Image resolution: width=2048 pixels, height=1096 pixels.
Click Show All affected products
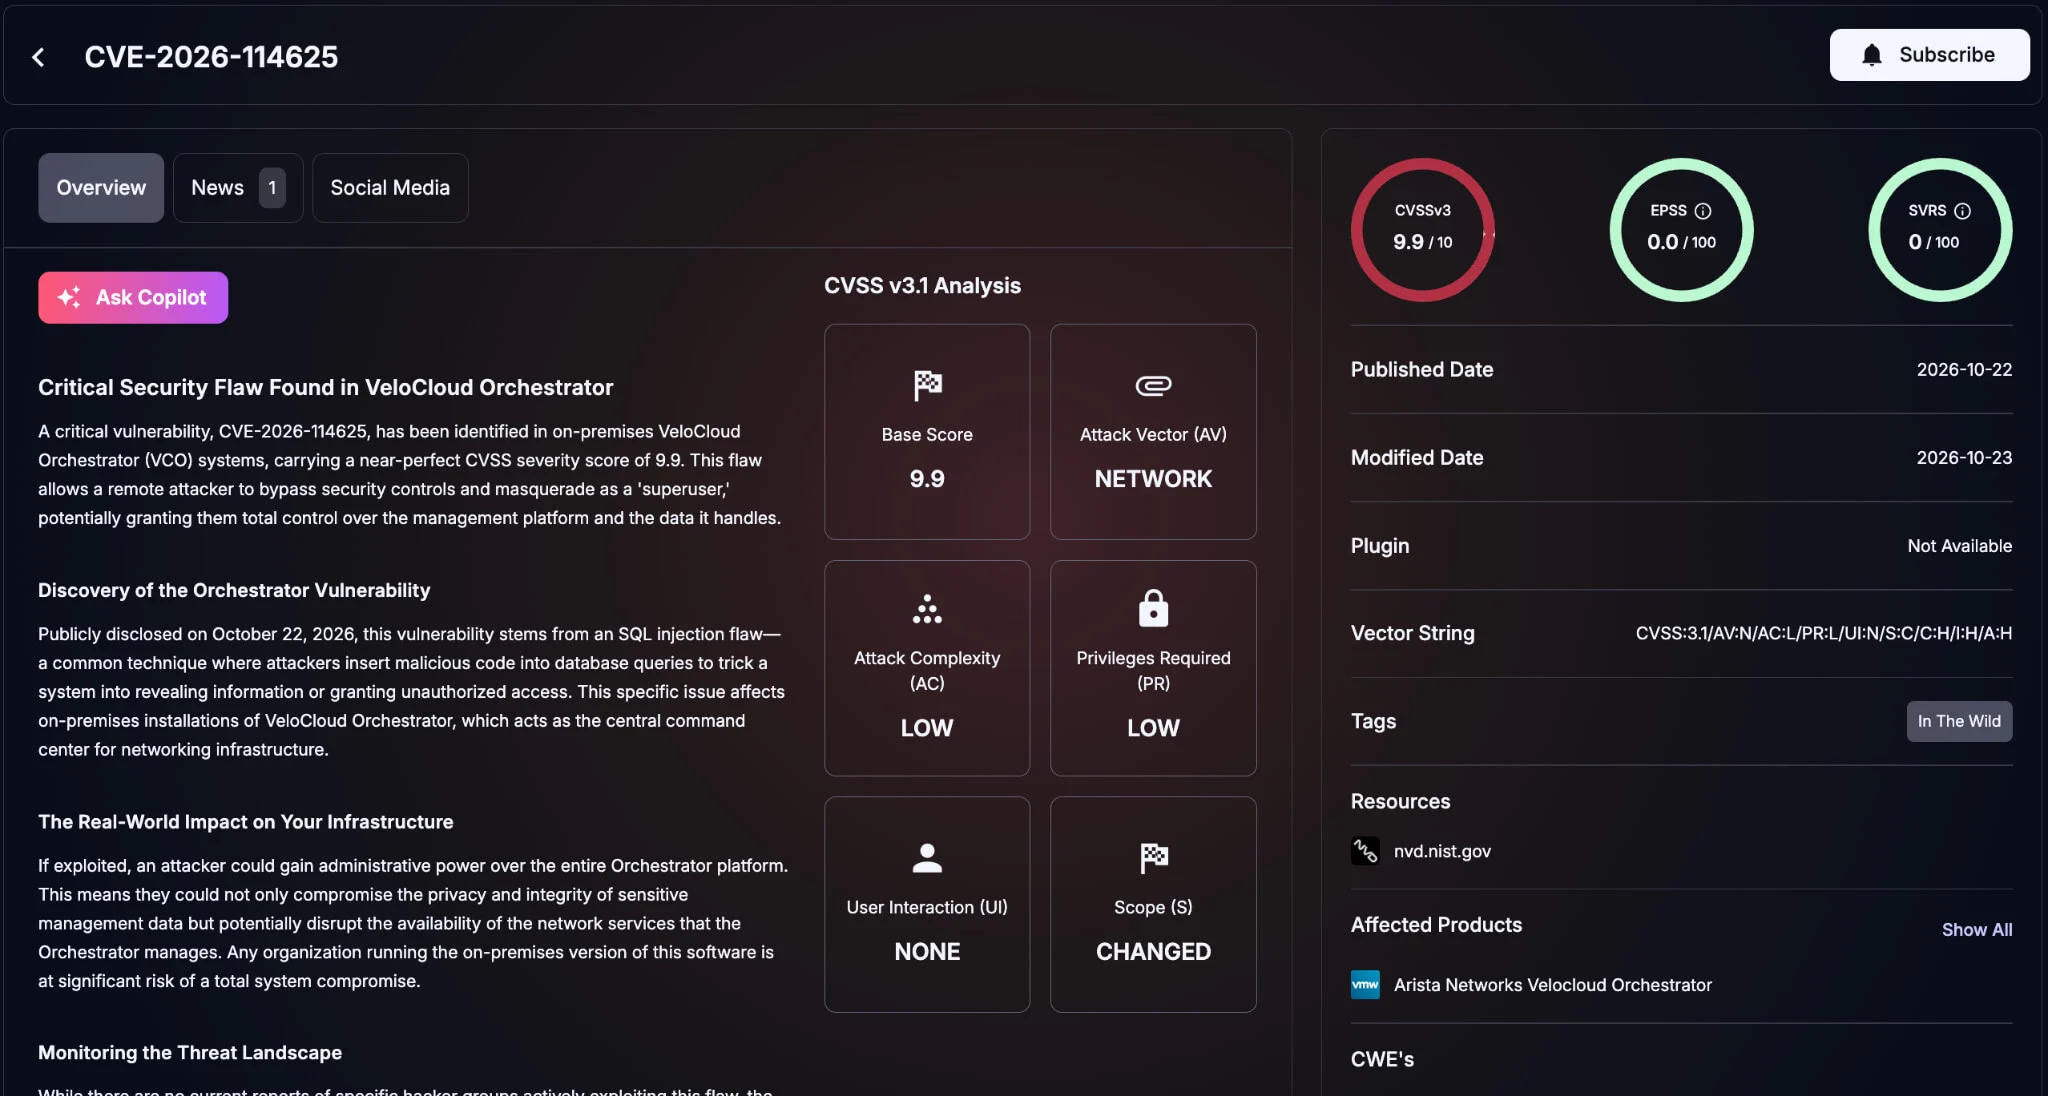pyautogui.click(x=1977, y=929)
